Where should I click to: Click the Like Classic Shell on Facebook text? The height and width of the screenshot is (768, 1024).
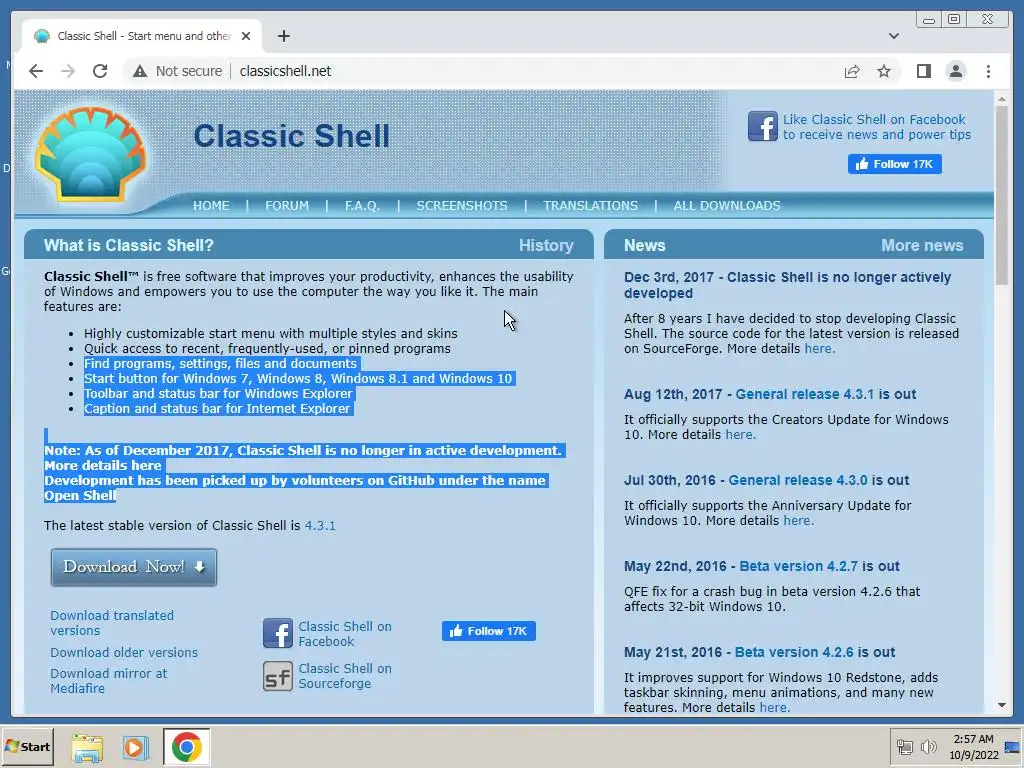point(876,127)
